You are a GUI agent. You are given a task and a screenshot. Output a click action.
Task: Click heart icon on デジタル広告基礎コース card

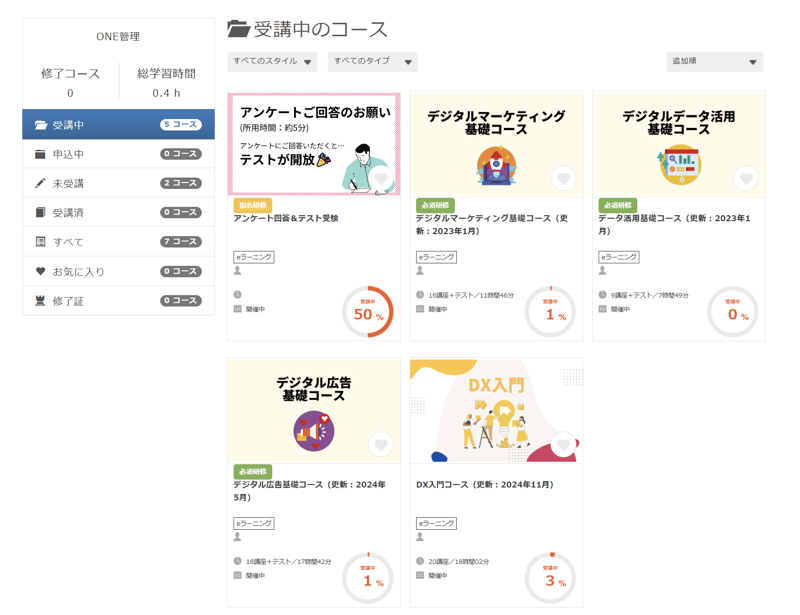coord(381,445)
